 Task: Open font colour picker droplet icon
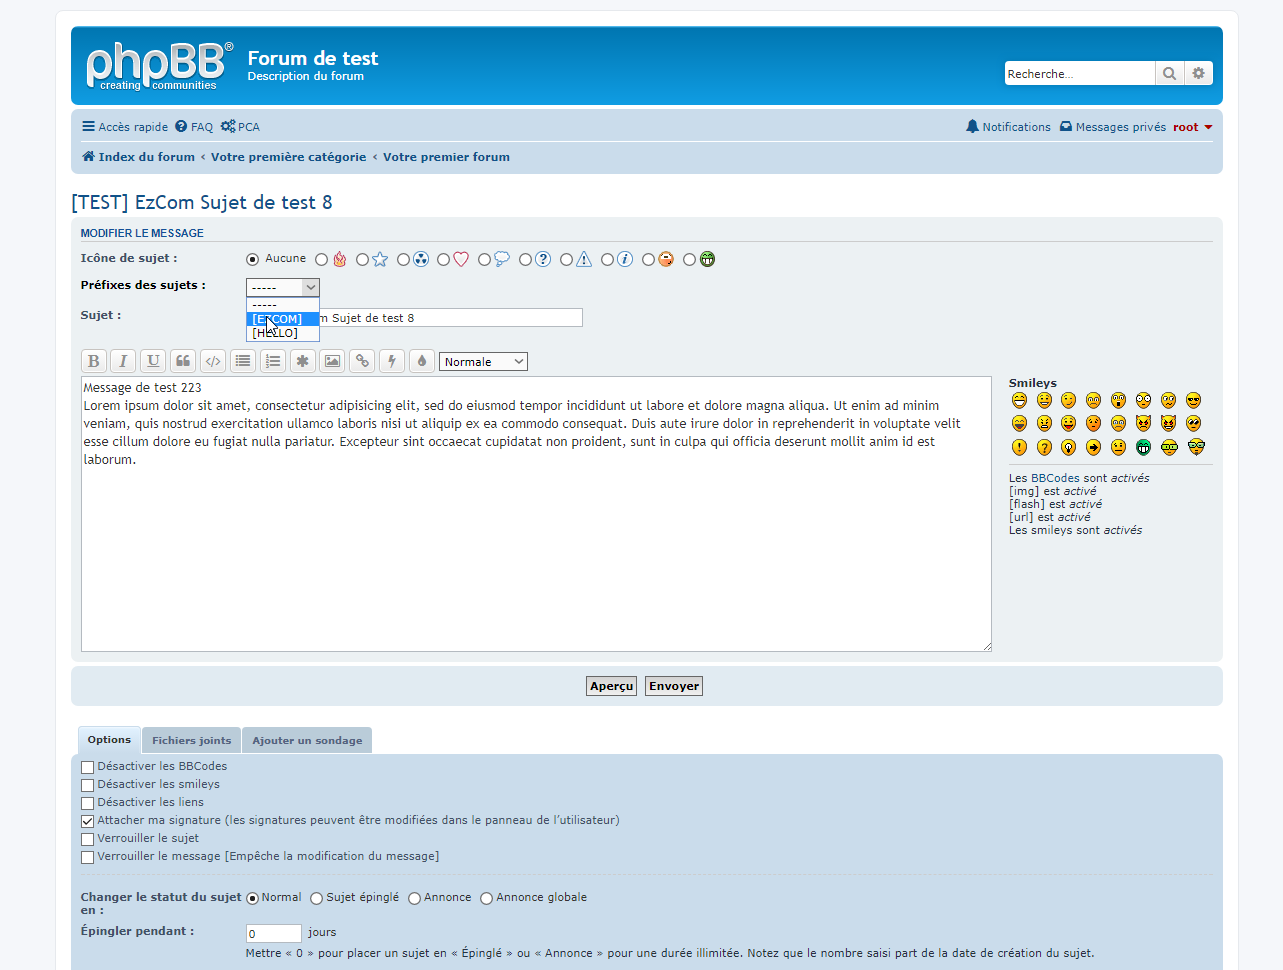[x=422, y=361]
